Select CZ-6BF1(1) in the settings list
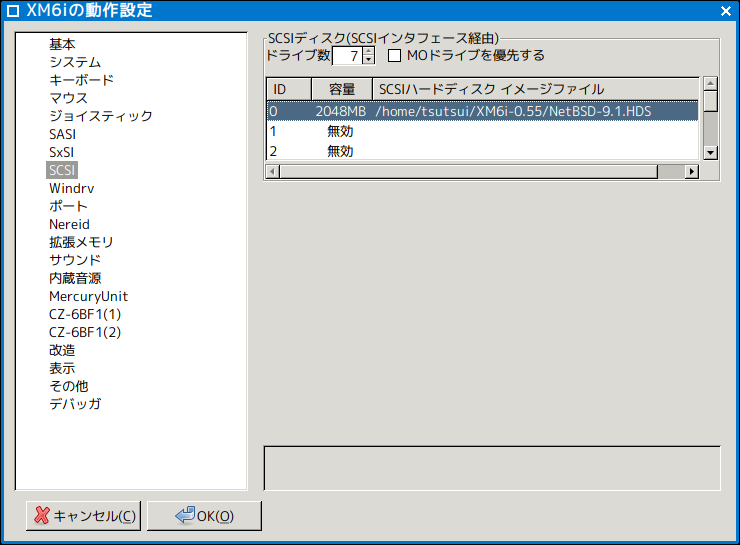 [x=85, y=314]
